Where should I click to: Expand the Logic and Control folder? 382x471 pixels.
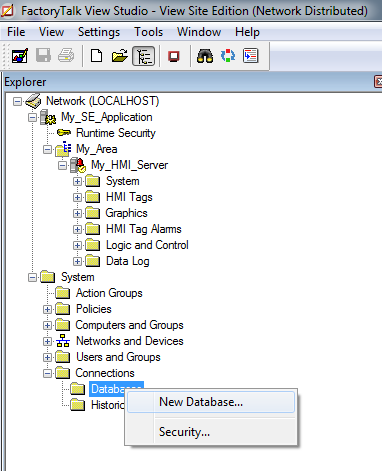click(x=77, y=245)
